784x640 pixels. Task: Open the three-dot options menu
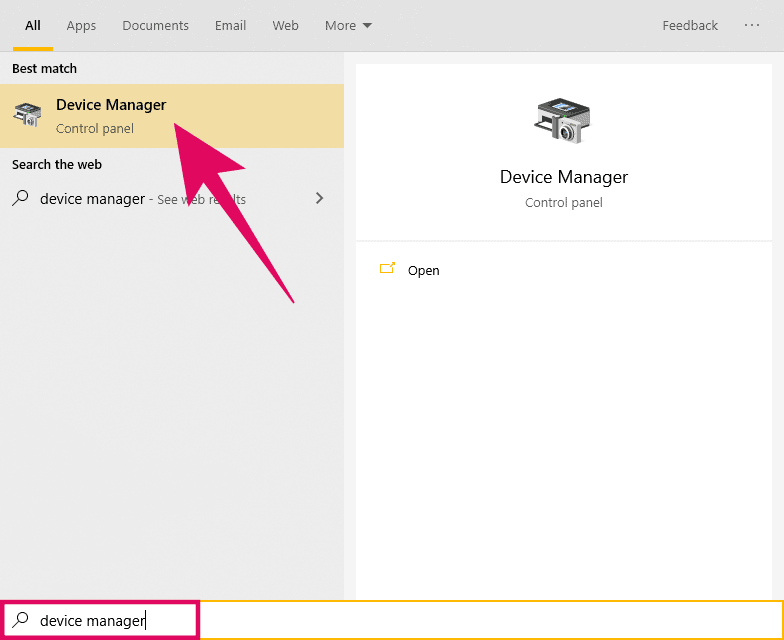point(752,25)
